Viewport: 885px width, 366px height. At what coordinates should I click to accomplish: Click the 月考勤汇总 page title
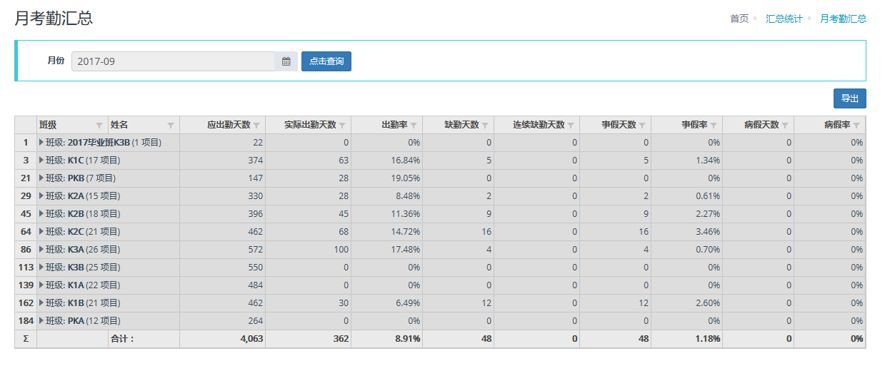tap(54, 19)
